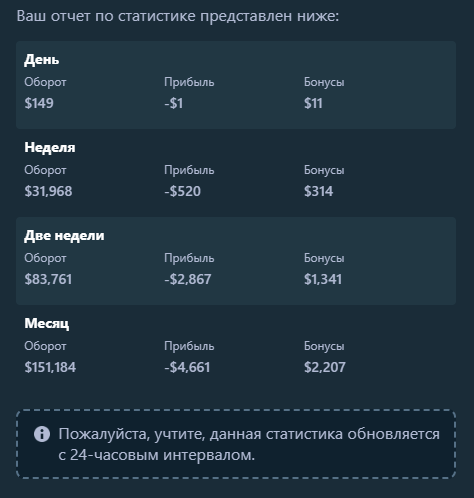Click the two-week bonuses value $1,341
The image size is (474, 498).
coord(323,279)
